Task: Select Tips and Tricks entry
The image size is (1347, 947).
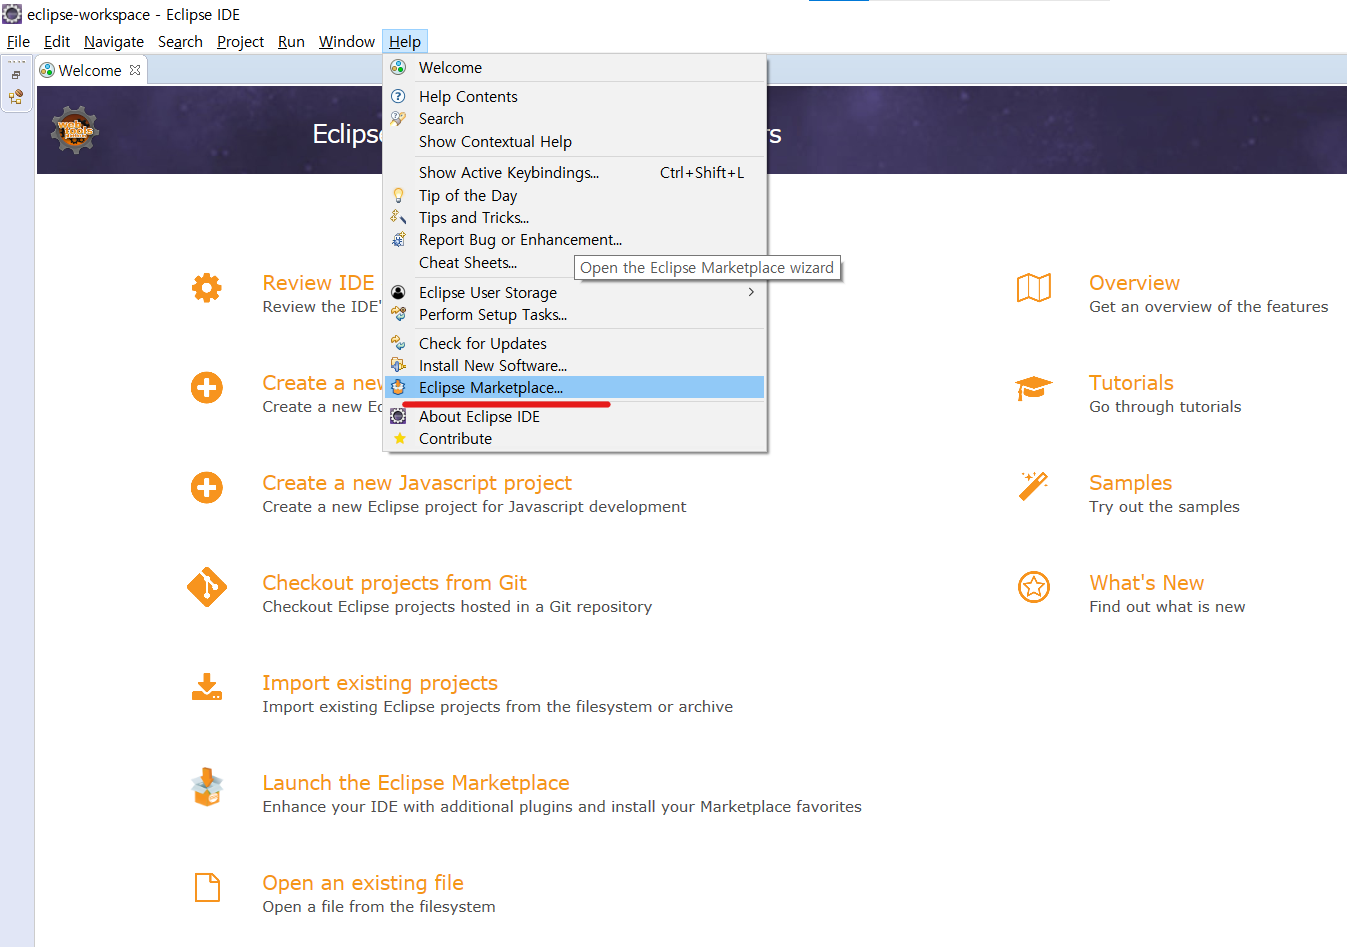Action: [x=575, y=218]
